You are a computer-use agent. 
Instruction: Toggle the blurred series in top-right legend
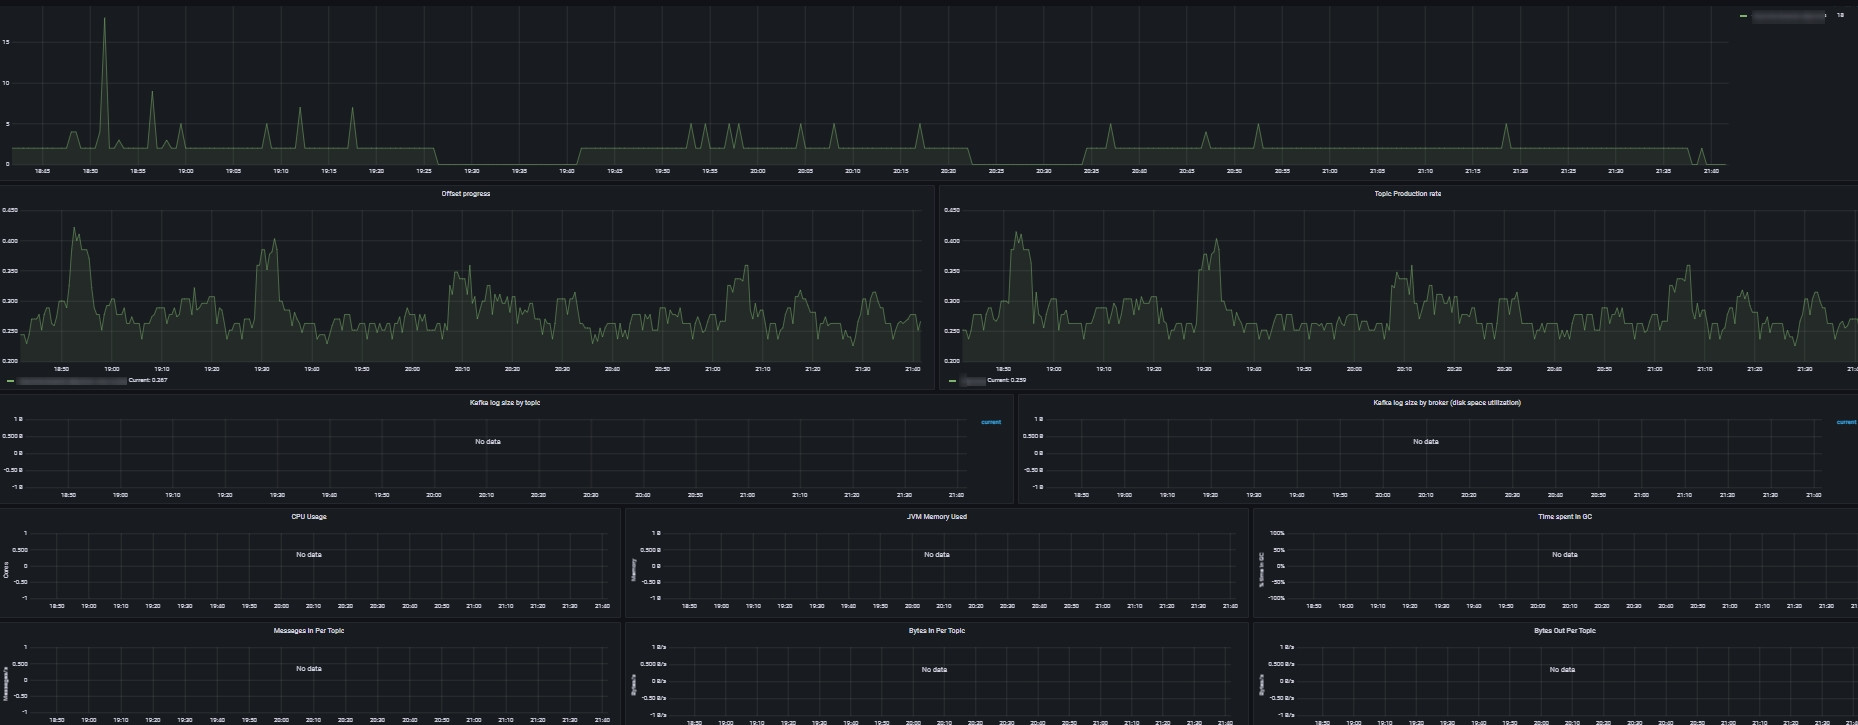pyautogui.click(x=1788, y=16)
